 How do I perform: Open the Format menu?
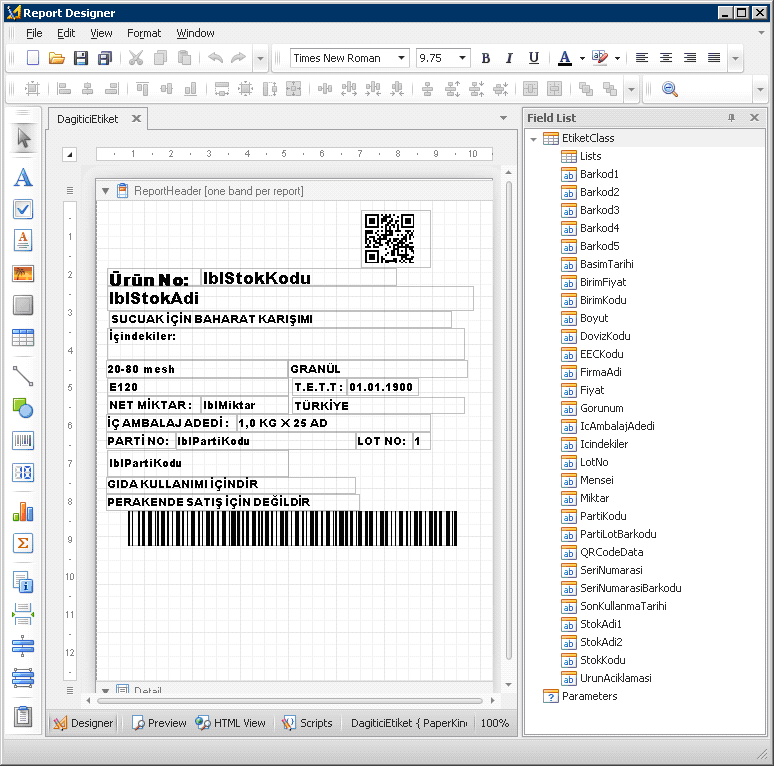pos(144,33)
